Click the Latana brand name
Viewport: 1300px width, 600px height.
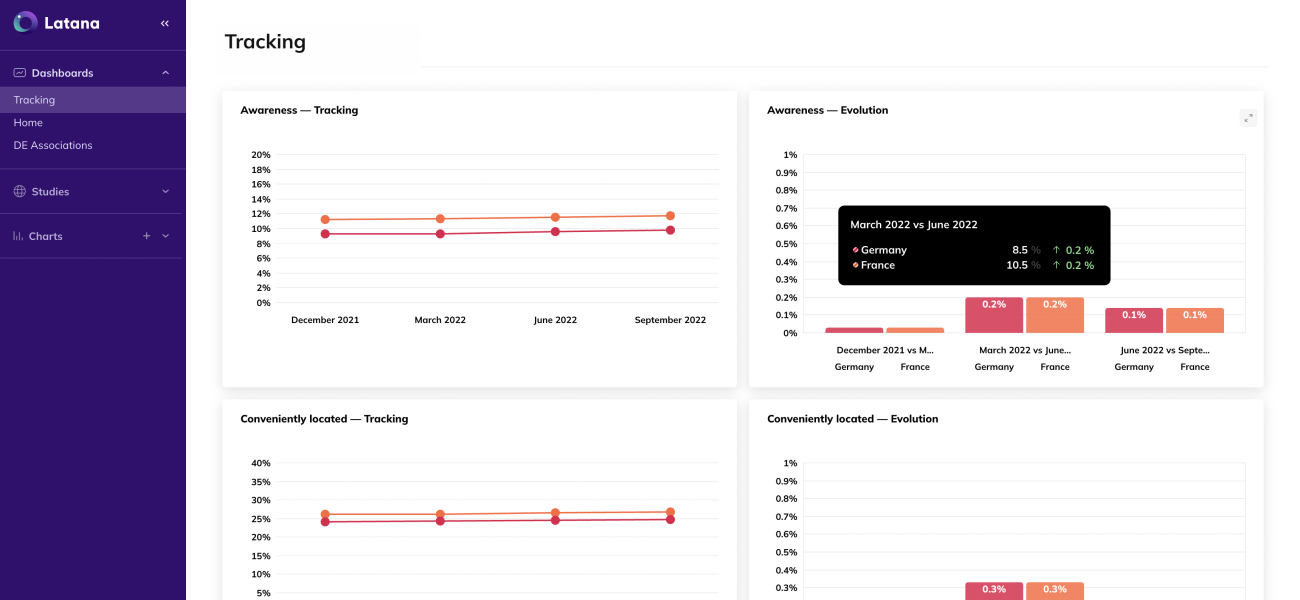pos(72,23)
